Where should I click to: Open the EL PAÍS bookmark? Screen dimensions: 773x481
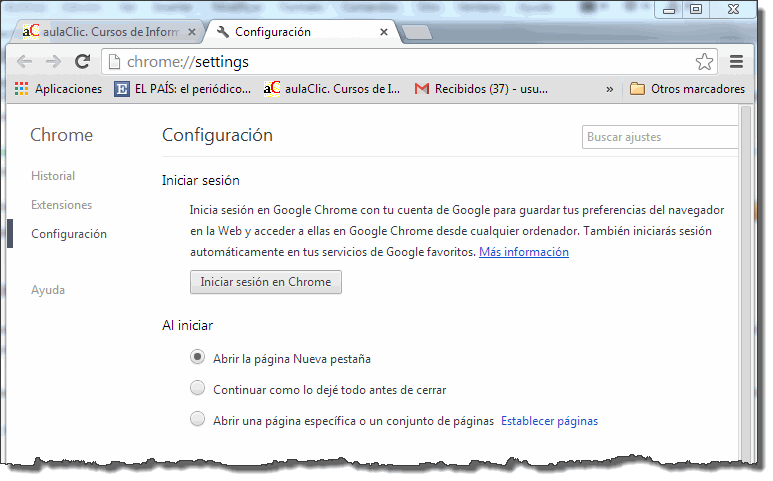[183, 89]
